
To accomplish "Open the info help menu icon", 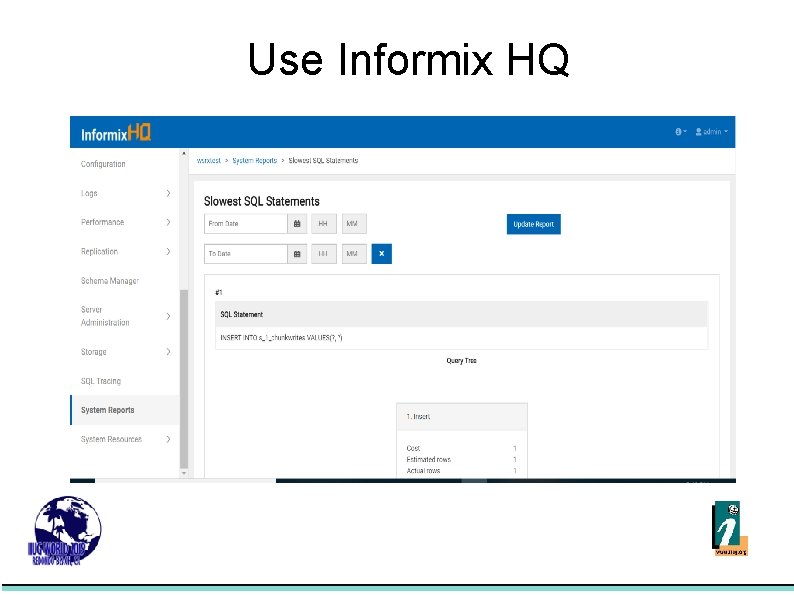I will [680, 132].
